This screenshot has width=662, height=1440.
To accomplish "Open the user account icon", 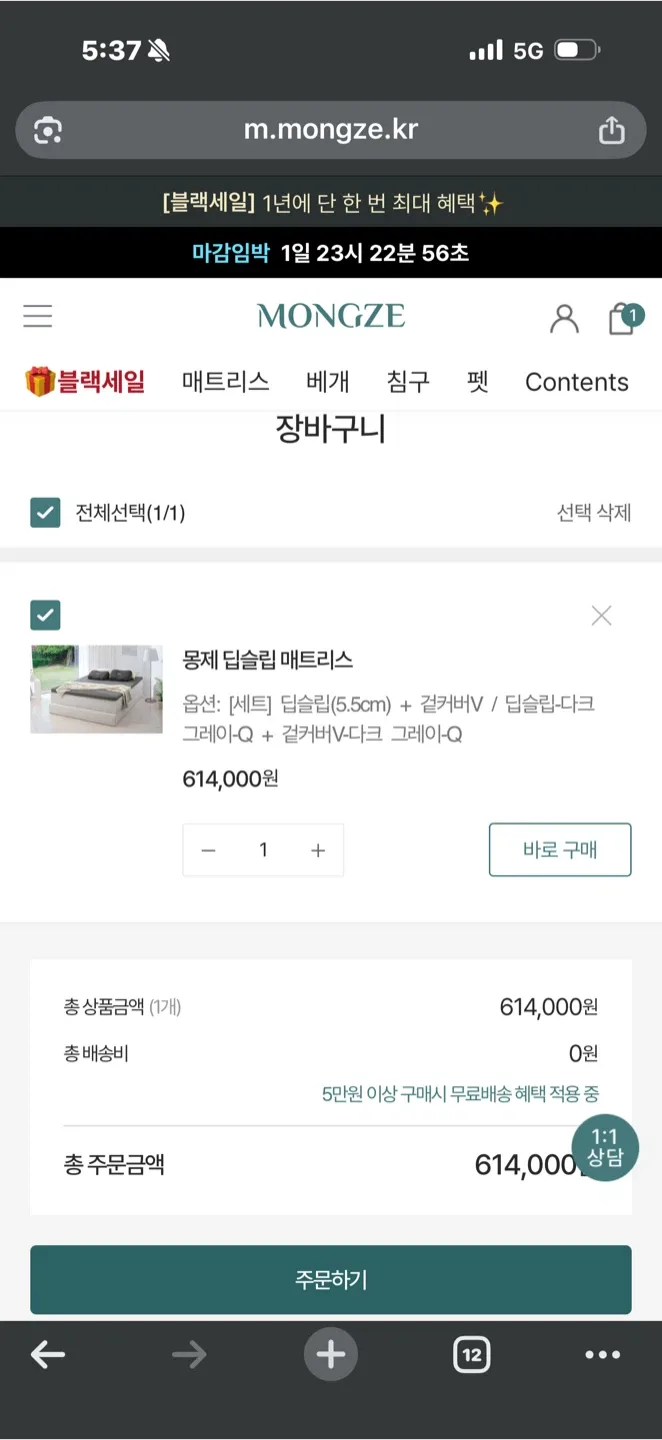I will point(564,318).
